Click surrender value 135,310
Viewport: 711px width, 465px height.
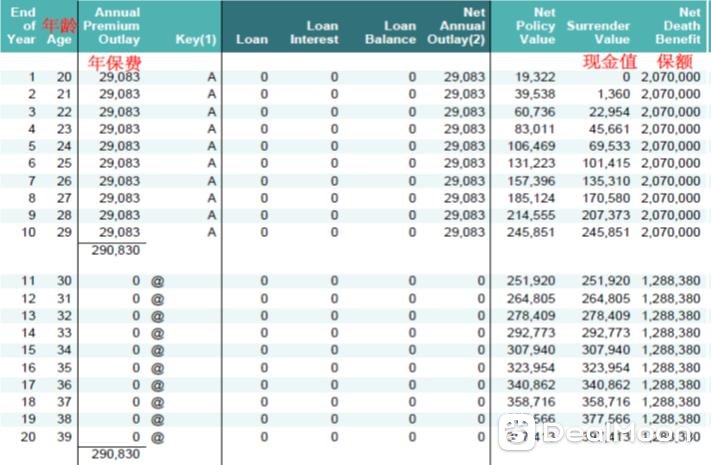(606, 181)
